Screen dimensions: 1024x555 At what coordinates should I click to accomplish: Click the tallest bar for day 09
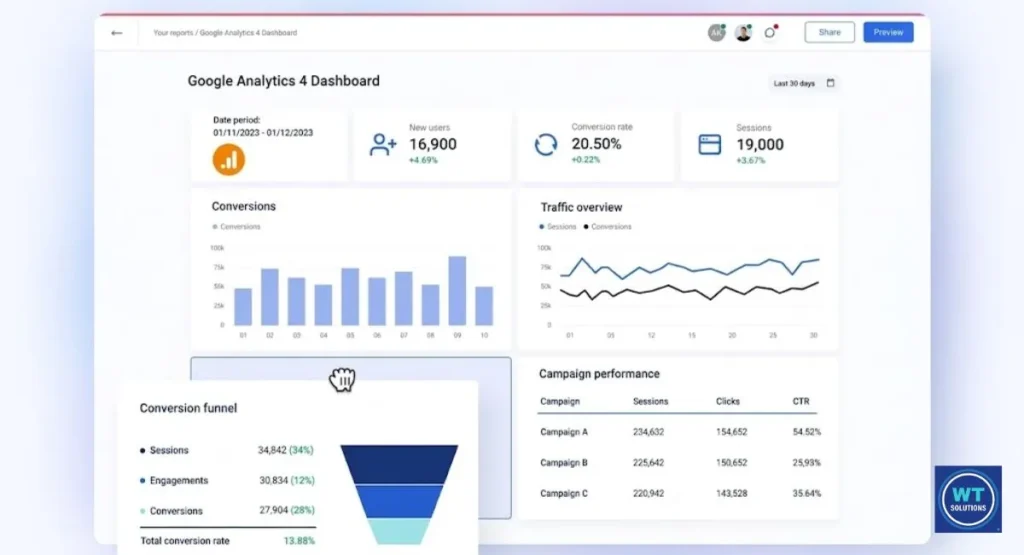(457, 291)
